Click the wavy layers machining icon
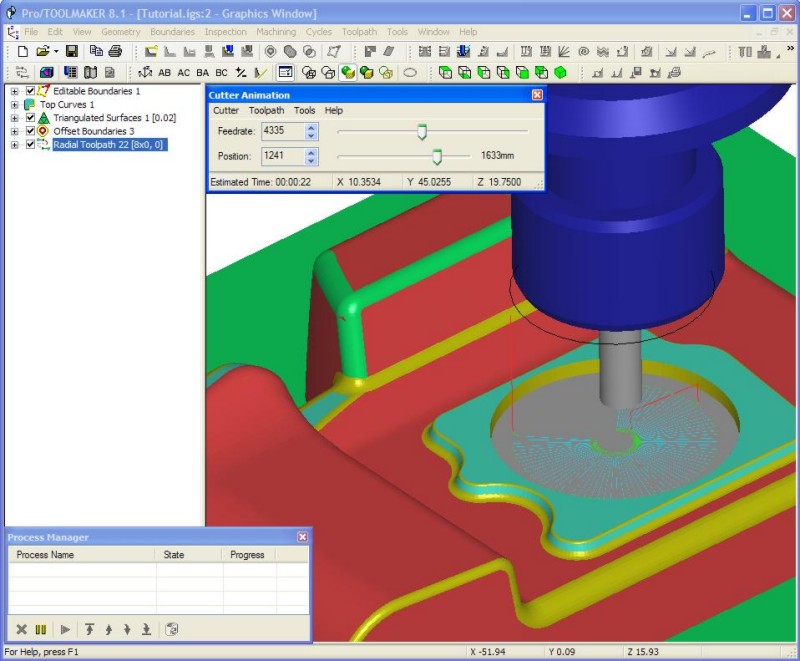The height and width of the screenshot is (661, 800). tap(603, 52)
